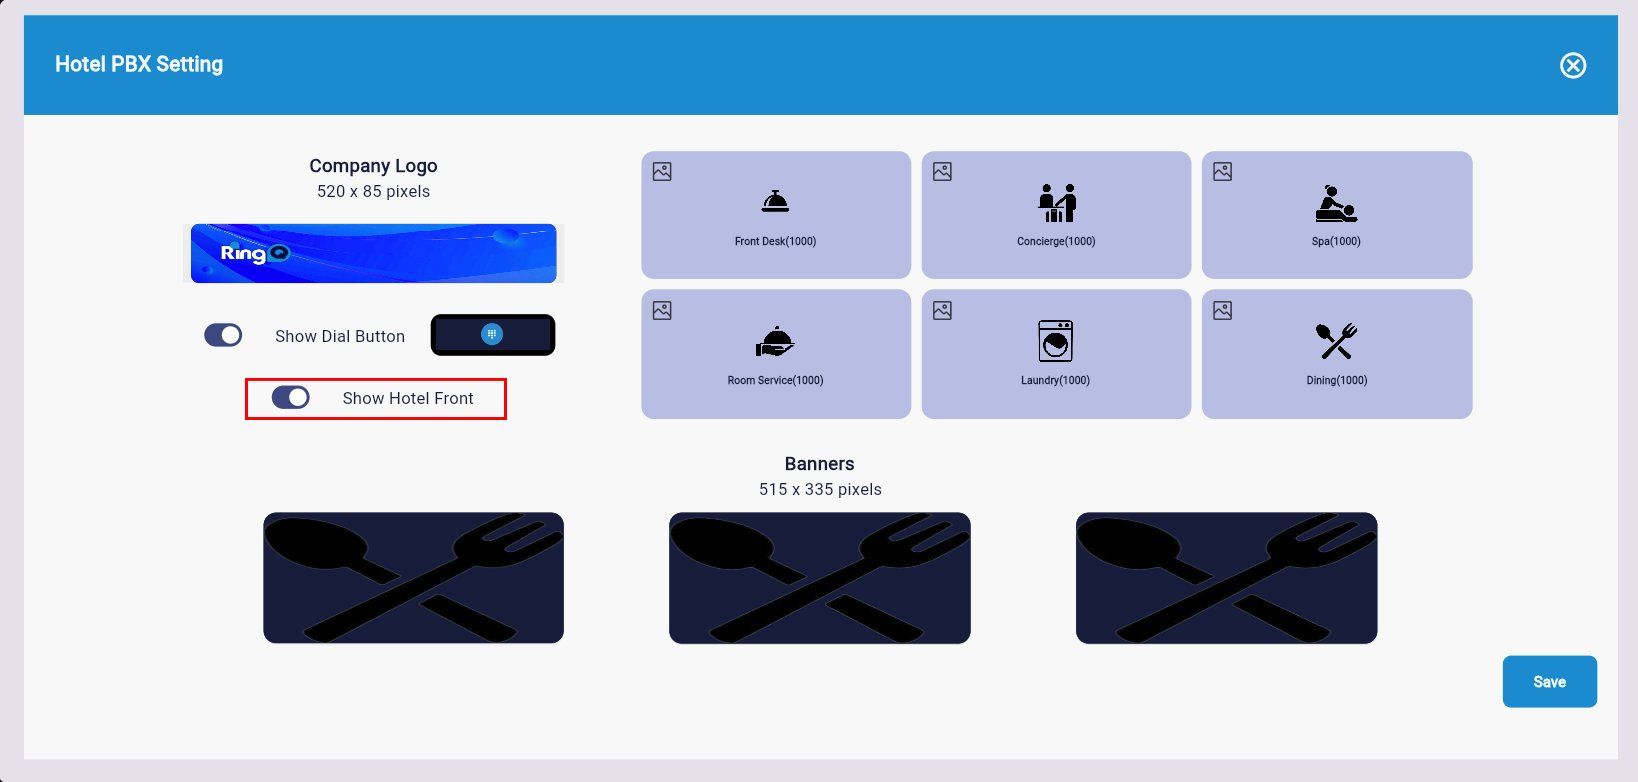Click the Room Service(1000) label
The image size is (1638, 782).
click(775, 380)
